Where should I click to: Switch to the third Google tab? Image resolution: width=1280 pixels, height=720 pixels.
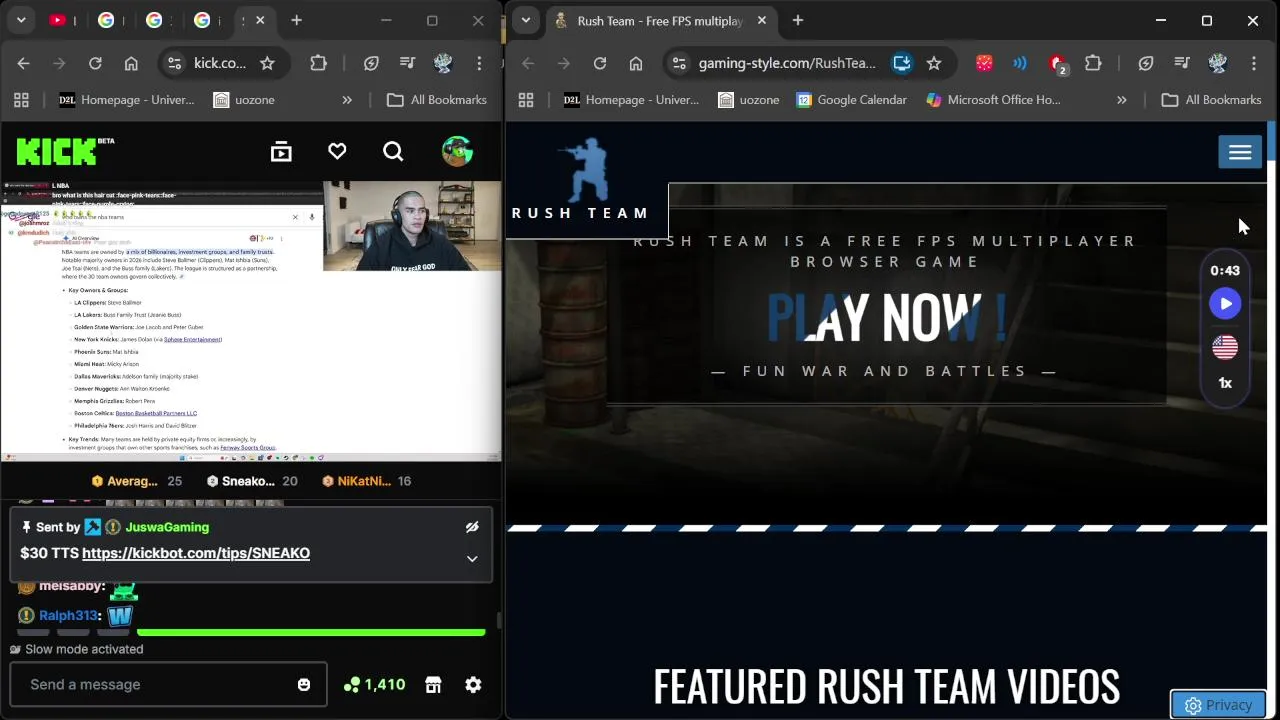click(202, 20)
